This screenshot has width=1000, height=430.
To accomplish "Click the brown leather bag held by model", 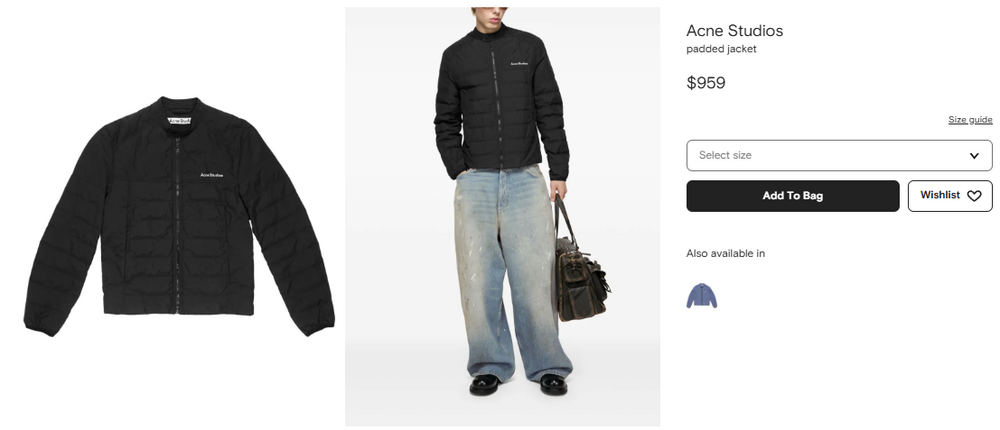I will click(581, 274).
